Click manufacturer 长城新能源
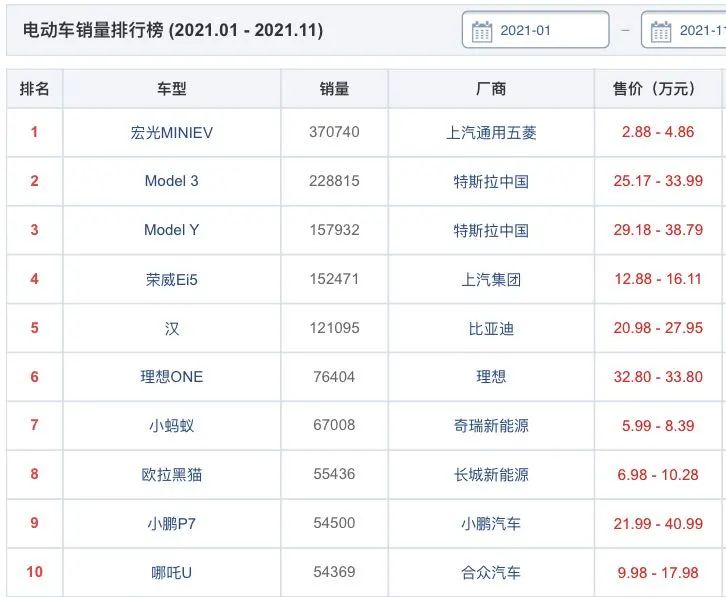The width and height of the screenshot is (726, 597). click(x=491, y=475)
